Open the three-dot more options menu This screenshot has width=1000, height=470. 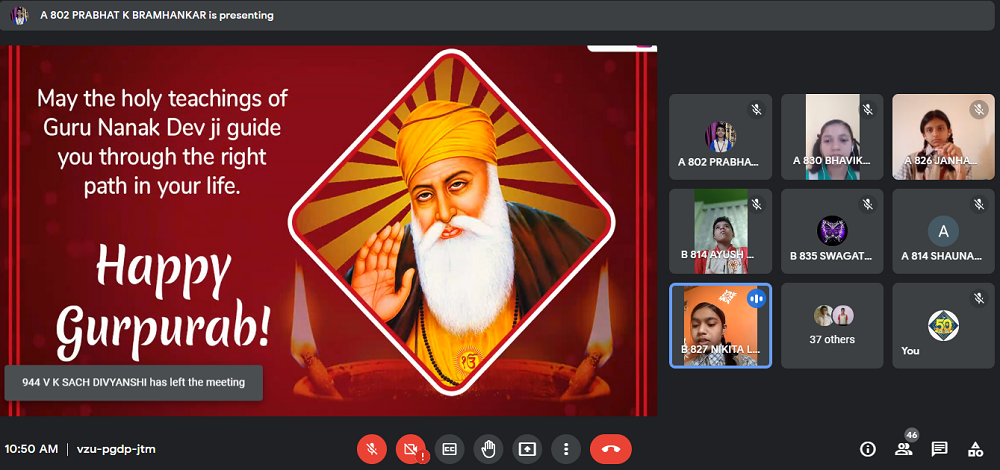point(566,449)
